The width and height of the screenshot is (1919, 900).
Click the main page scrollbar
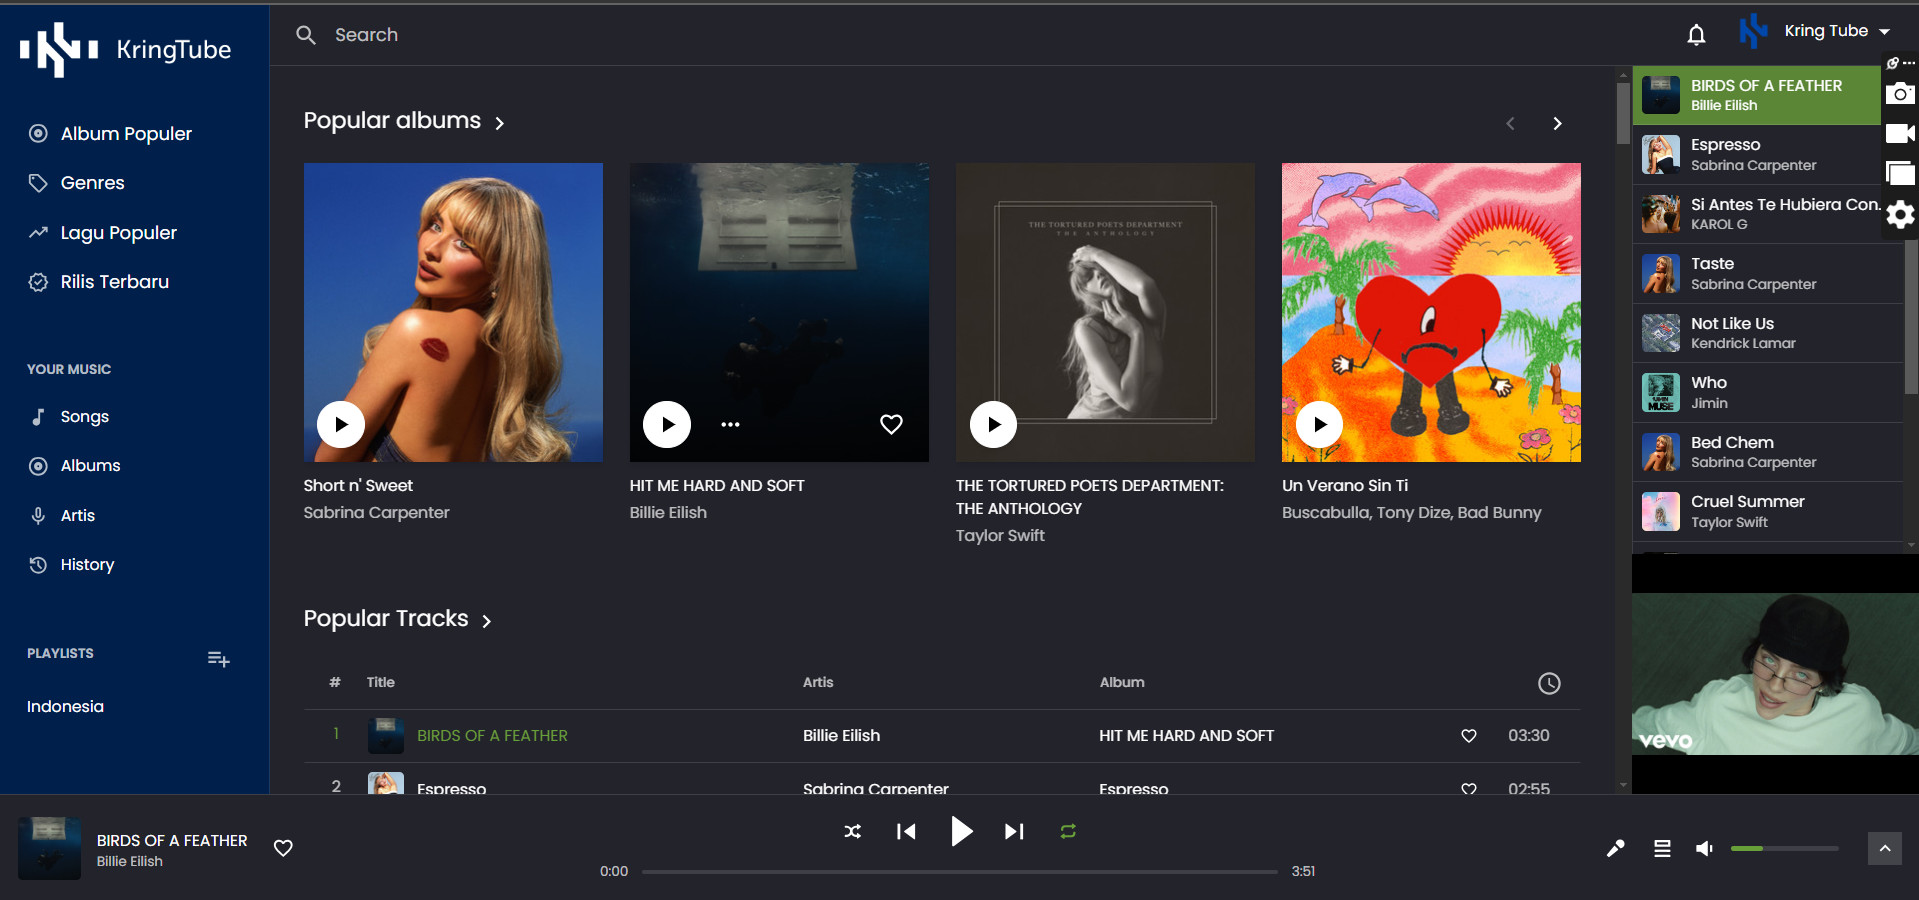tap(1623, 113)
